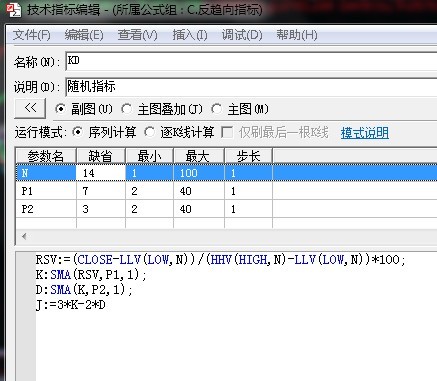
Task: Click the 步长 column header
Action: click(x=249, y=156)
